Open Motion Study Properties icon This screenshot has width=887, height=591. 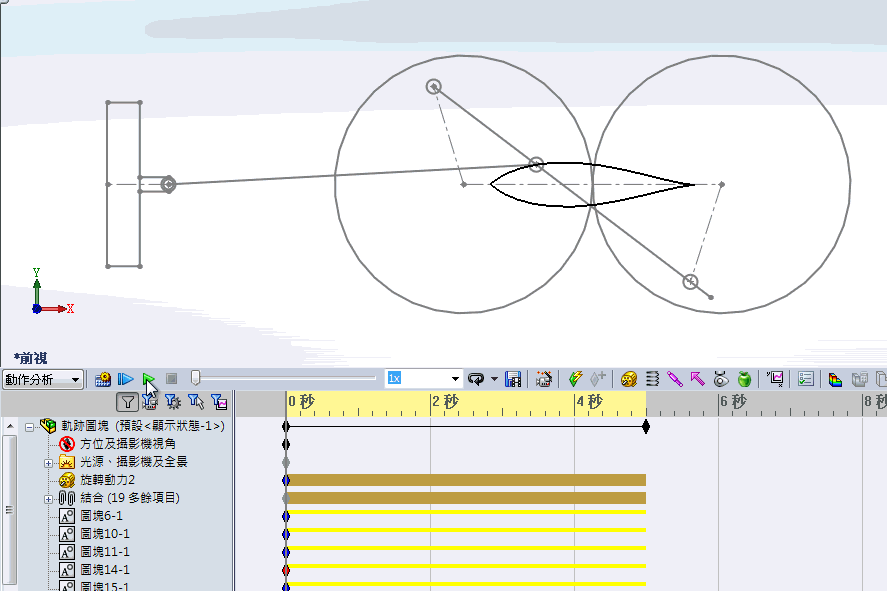pyautogui.click(x=806, y=379)
